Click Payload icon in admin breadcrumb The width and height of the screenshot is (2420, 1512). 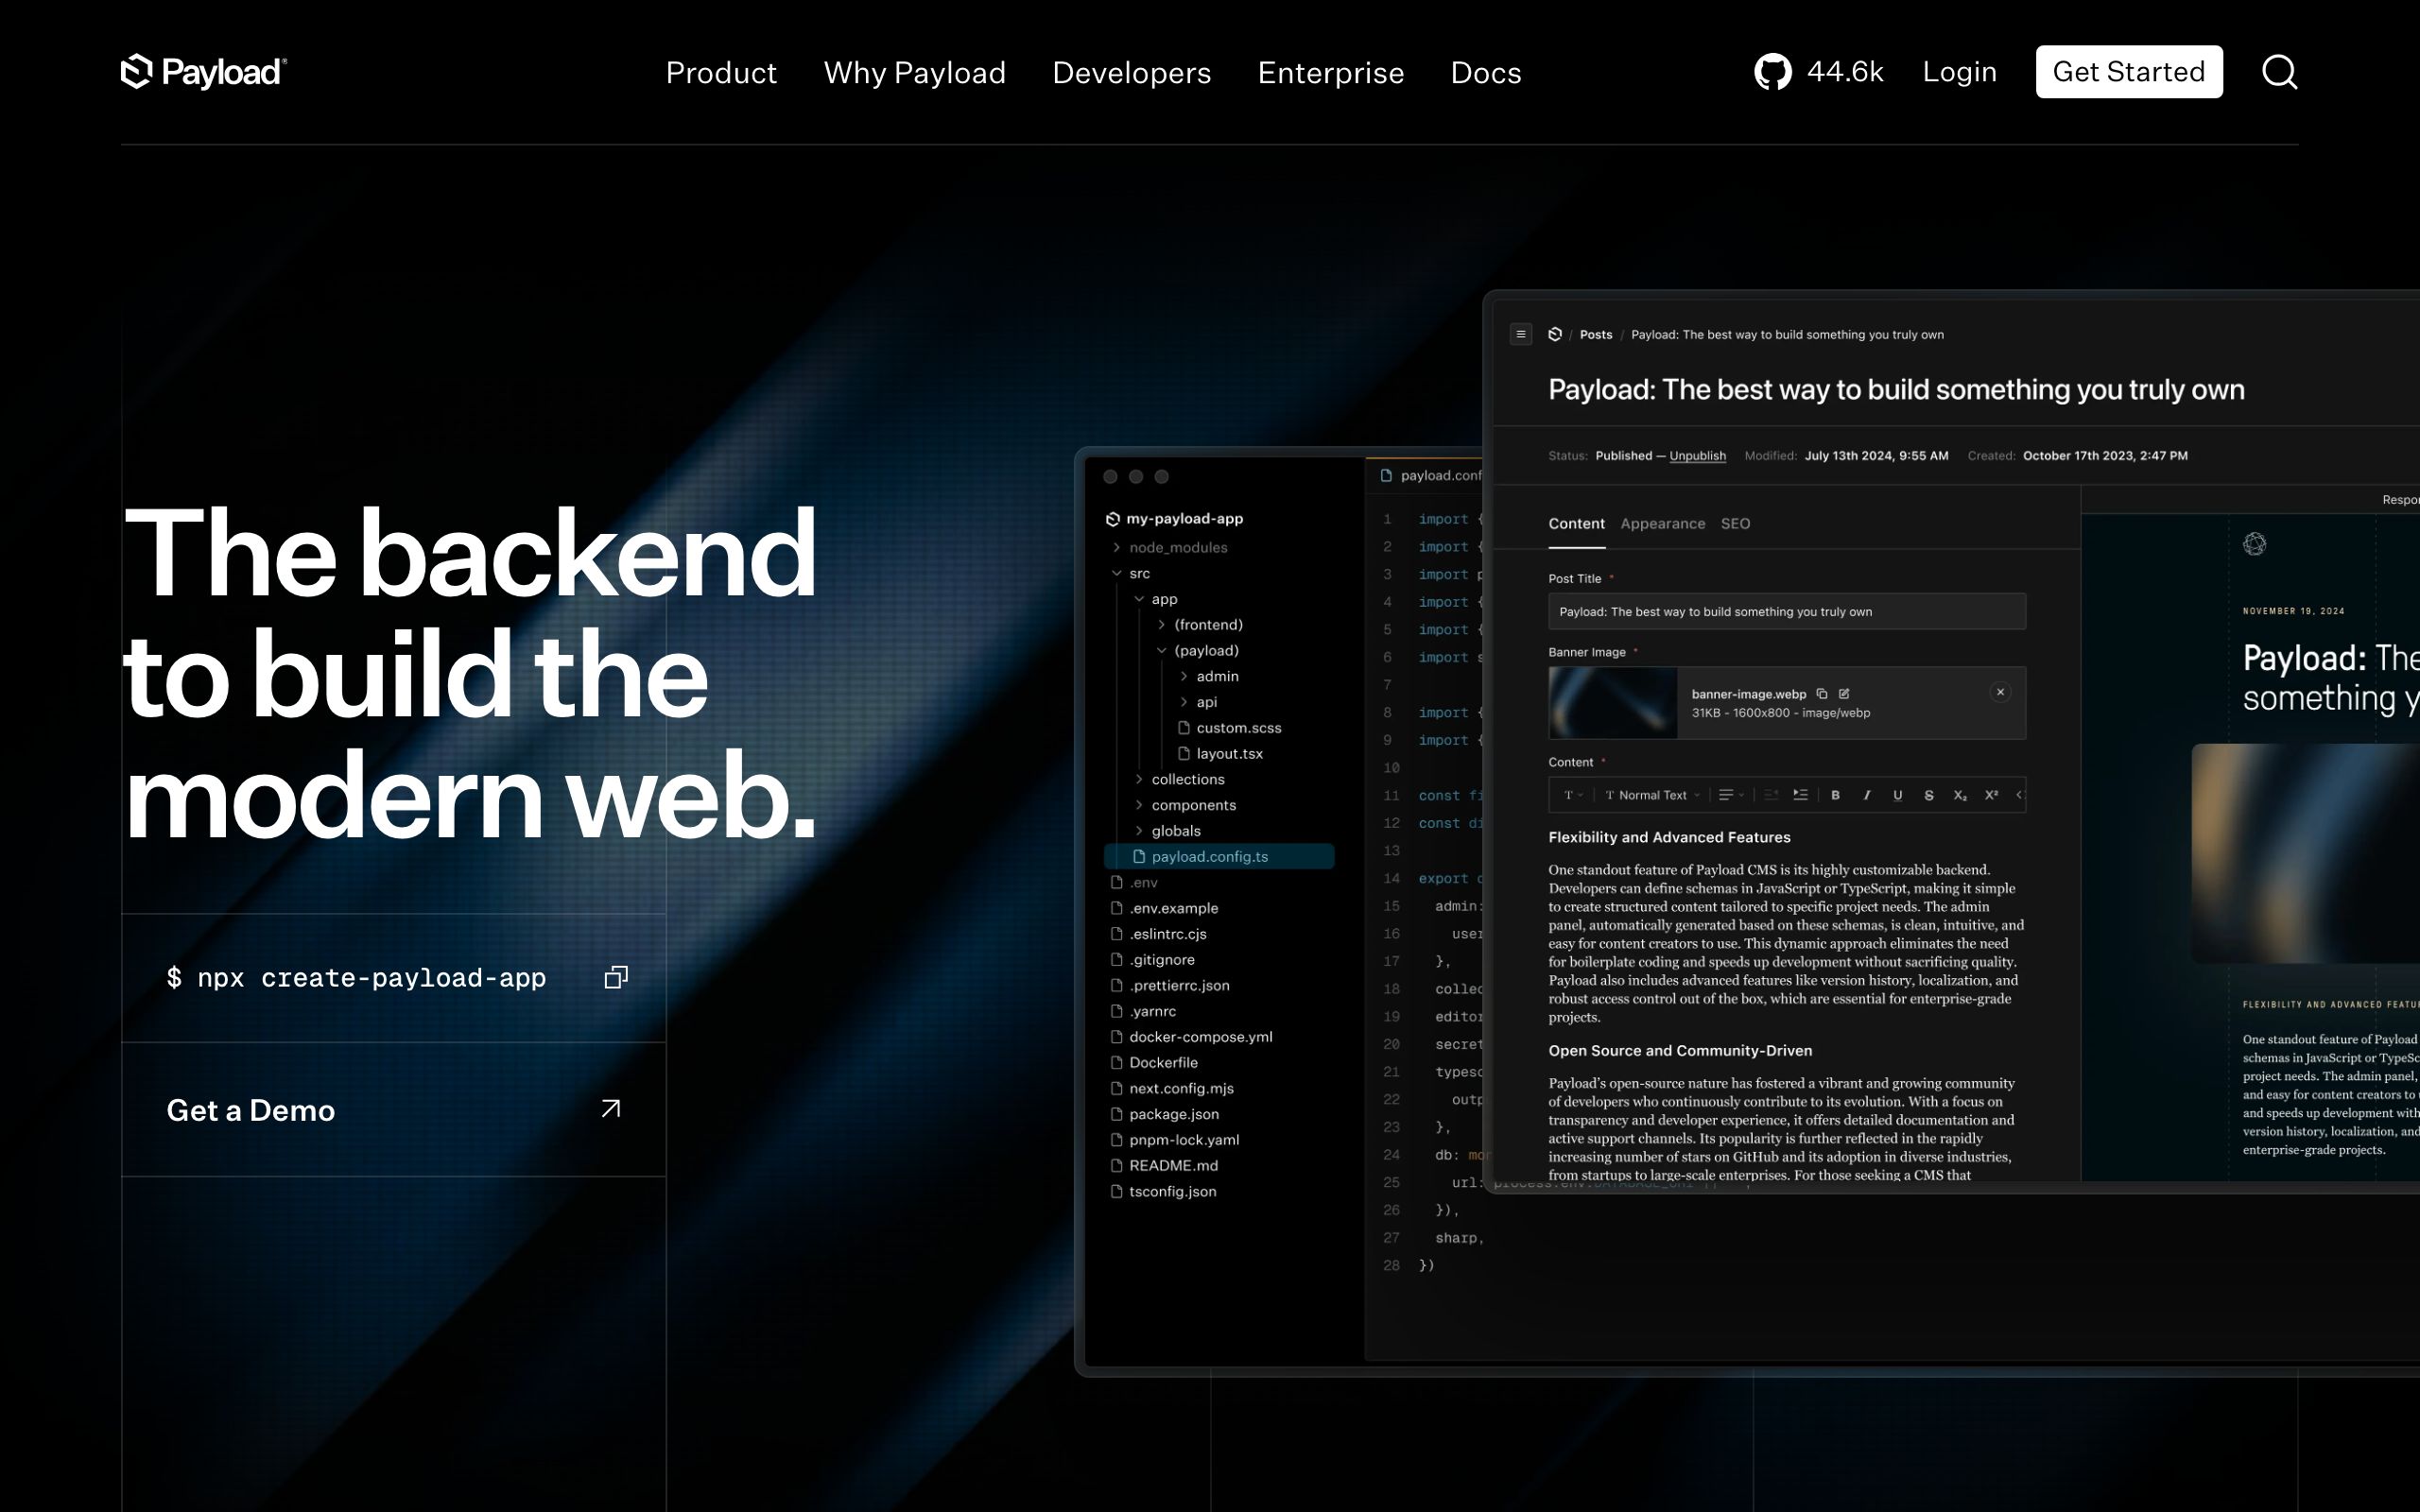(x=1555, y=334)
